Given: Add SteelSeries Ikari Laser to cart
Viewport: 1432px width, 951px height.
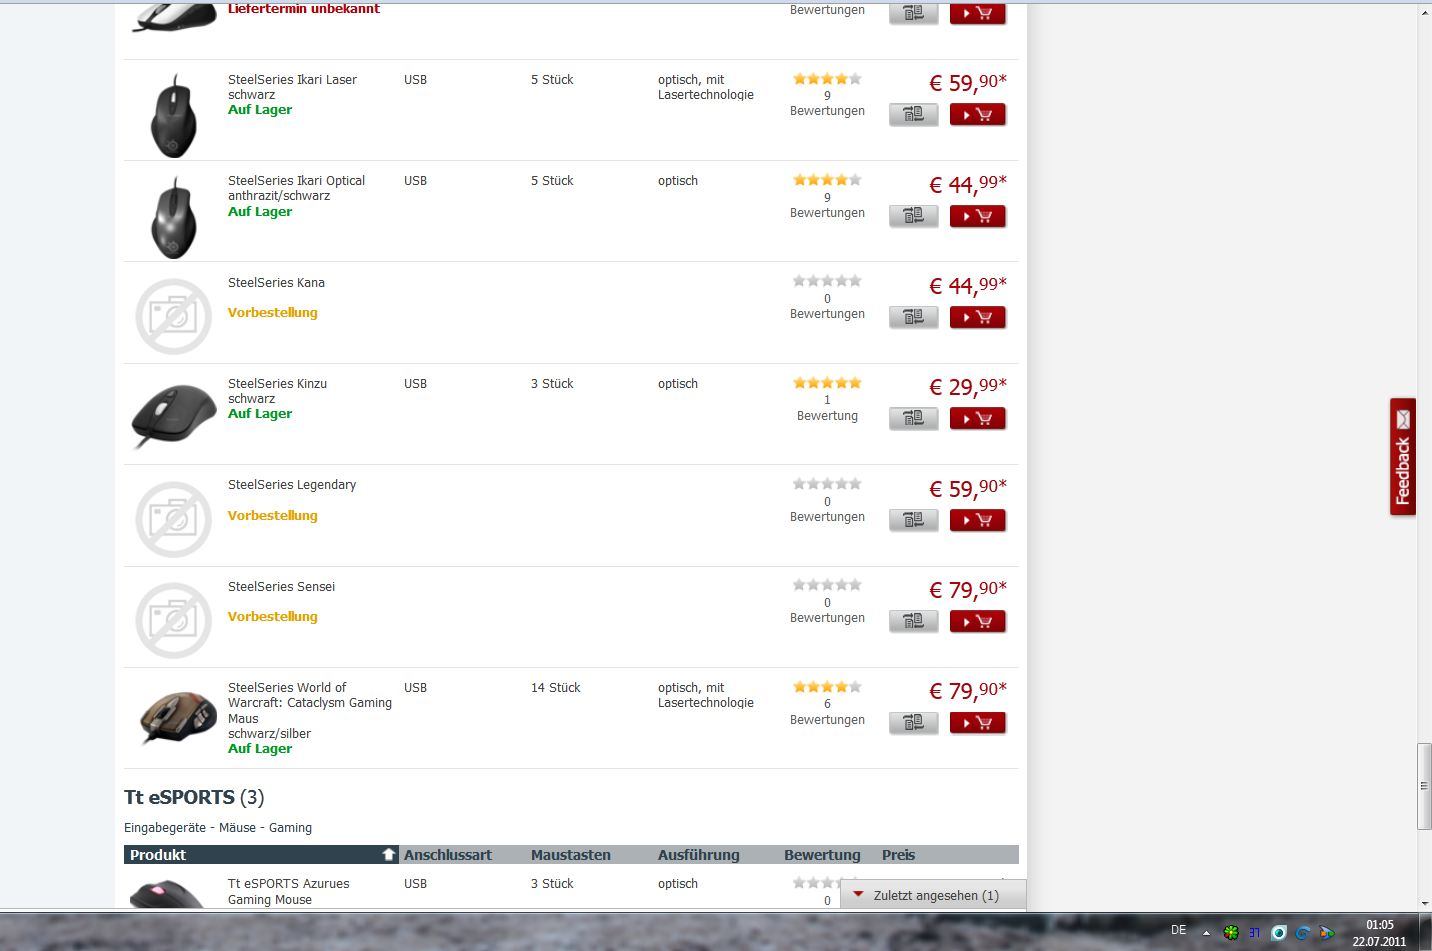Looking at the screenshot, I should pyautogui.click(x=977, y=115).
